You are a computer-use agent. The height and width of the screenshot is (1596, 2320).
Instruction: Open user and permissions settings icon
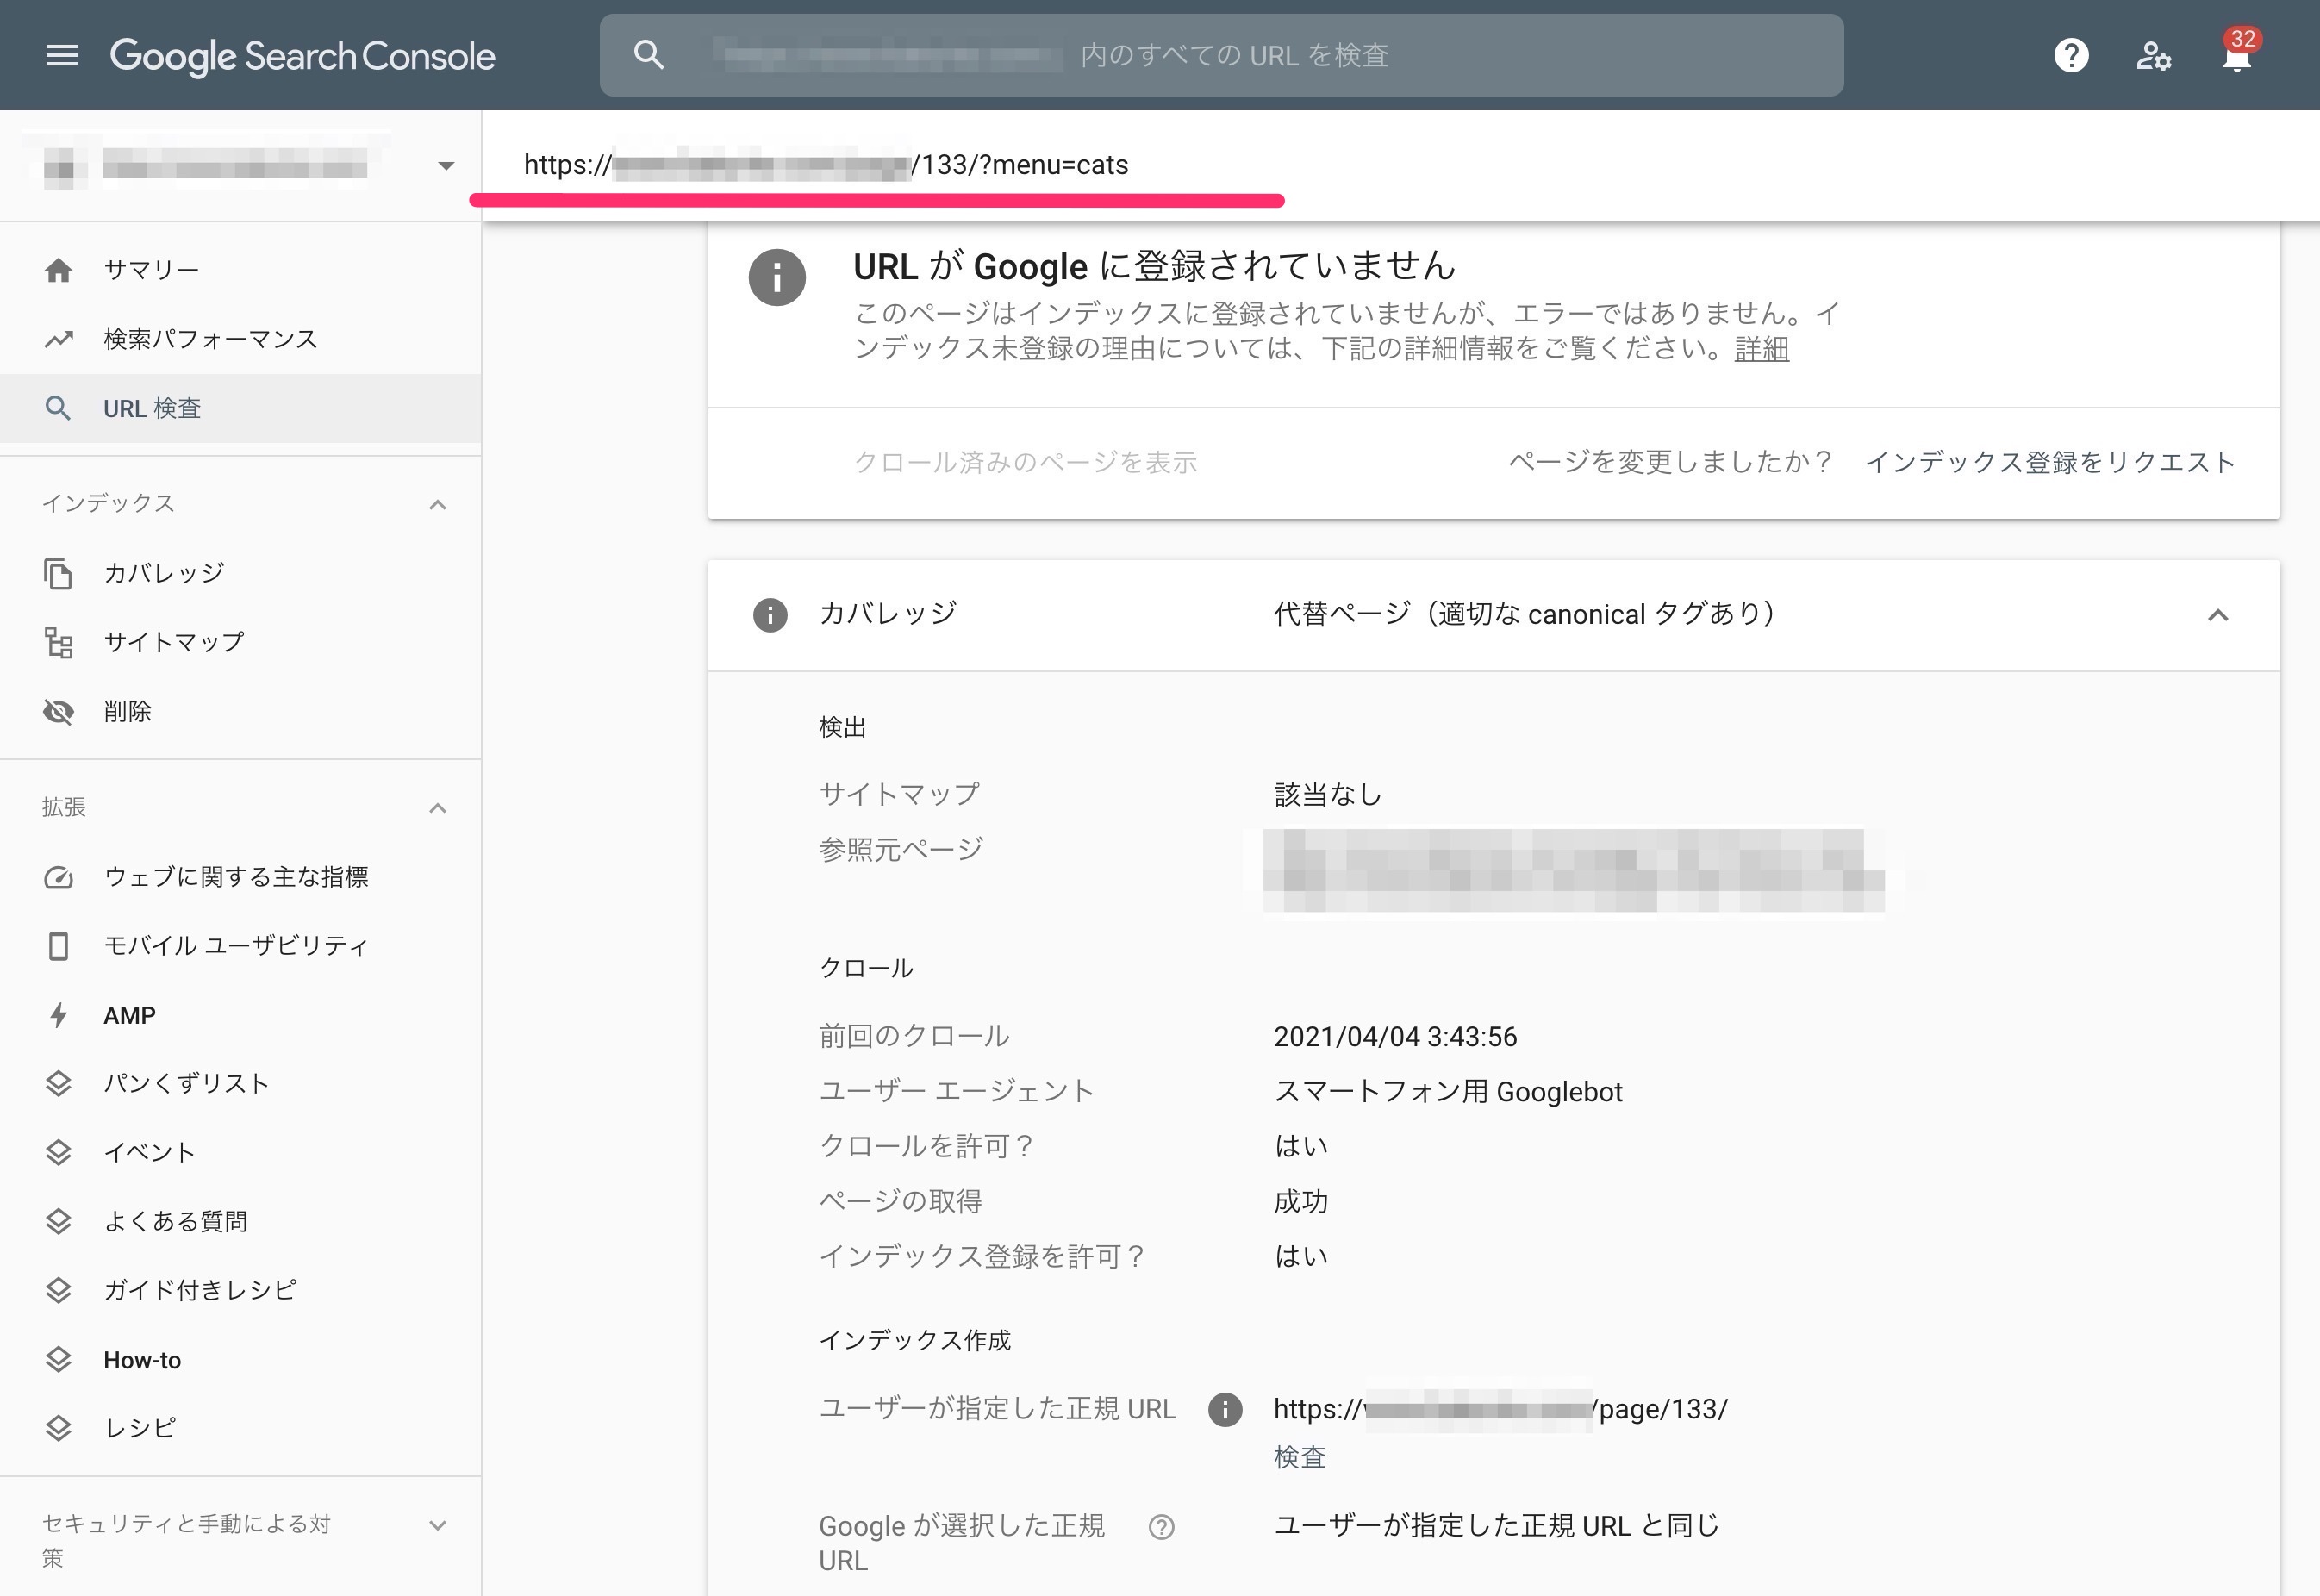2153,56
